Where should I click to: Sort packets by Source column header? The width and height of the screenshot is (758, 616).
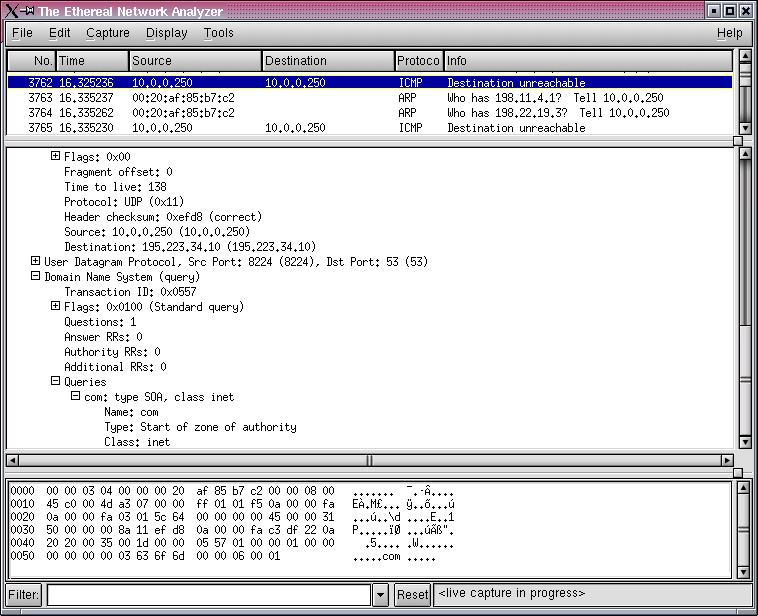pyautogui.click(x=195, y=61)
